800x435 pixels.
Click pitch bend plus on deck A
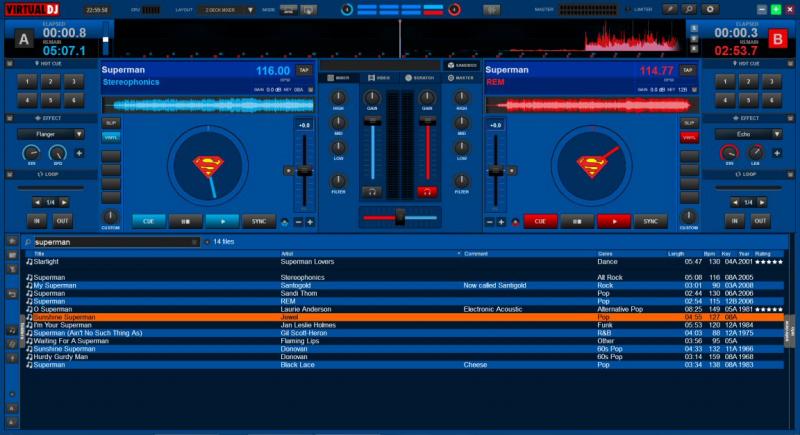tap(310, 222)
